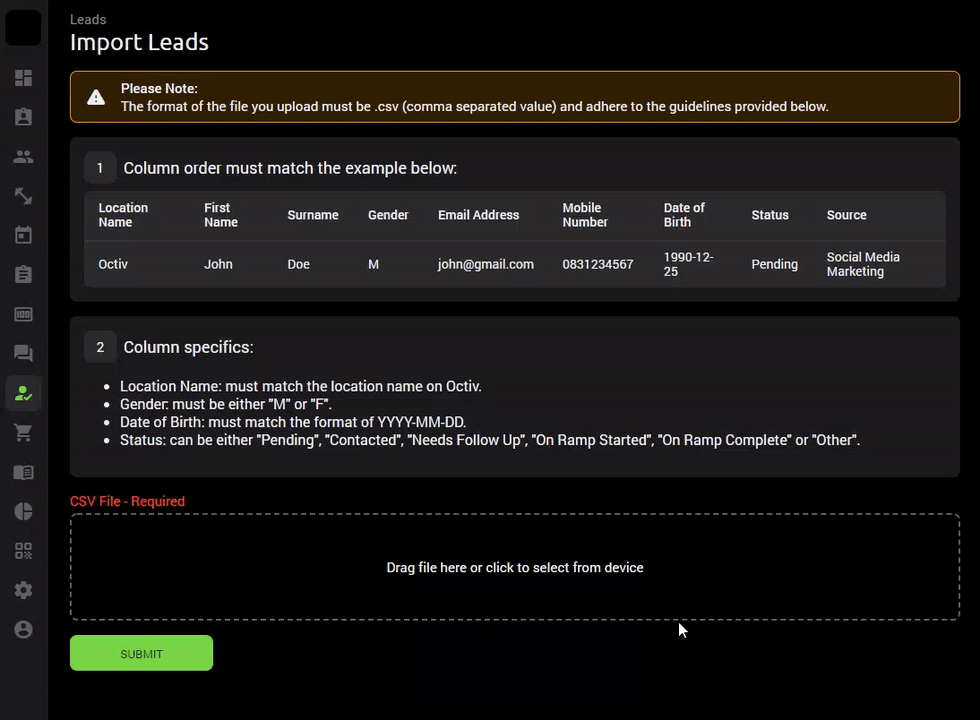980x720 pixels.
Task: Click the Column specifics heading
Action: pos(188,348)
